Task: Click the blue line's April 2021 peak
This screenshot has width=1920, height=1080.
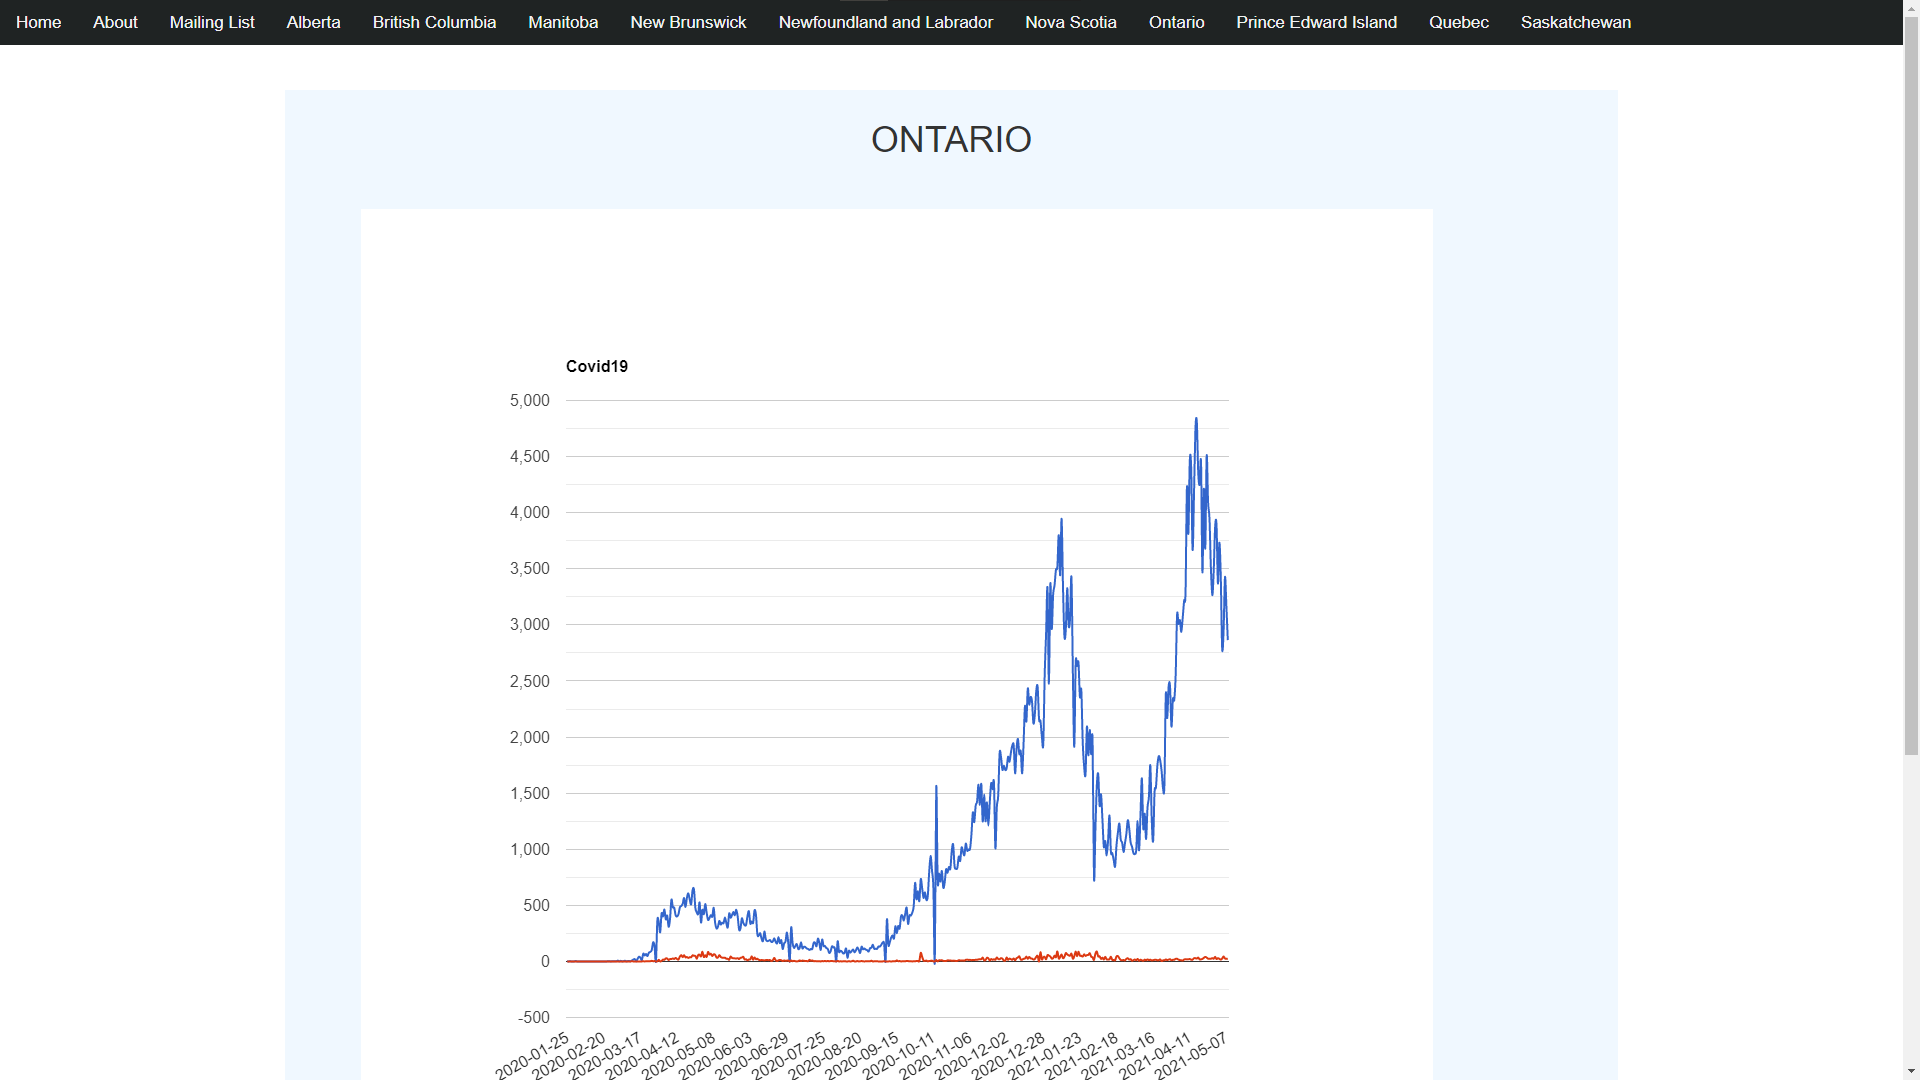Action: tap(1196, 420)
